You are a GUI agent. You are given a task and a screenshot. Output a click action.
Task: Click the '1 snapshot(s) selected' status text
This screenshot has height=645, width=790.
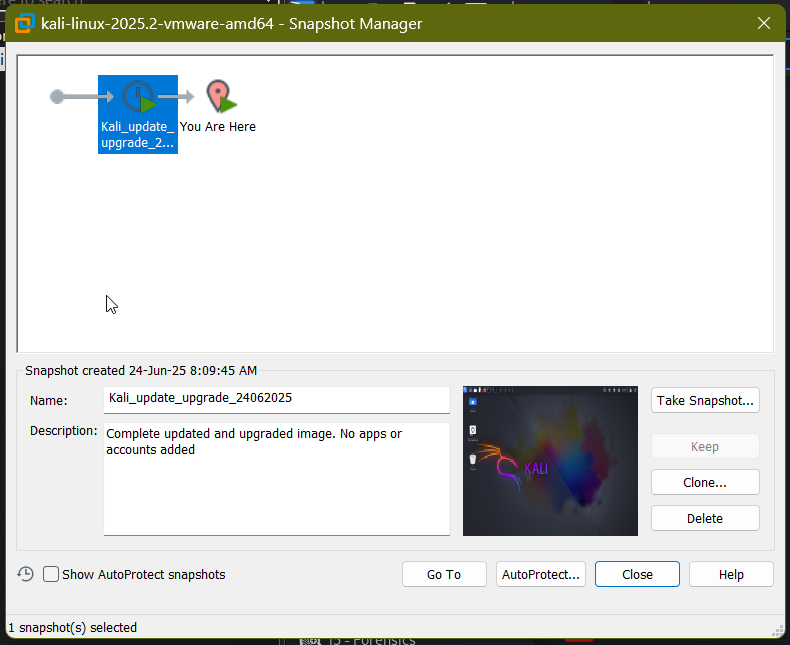pyautogui.click(x=73, y=627)
